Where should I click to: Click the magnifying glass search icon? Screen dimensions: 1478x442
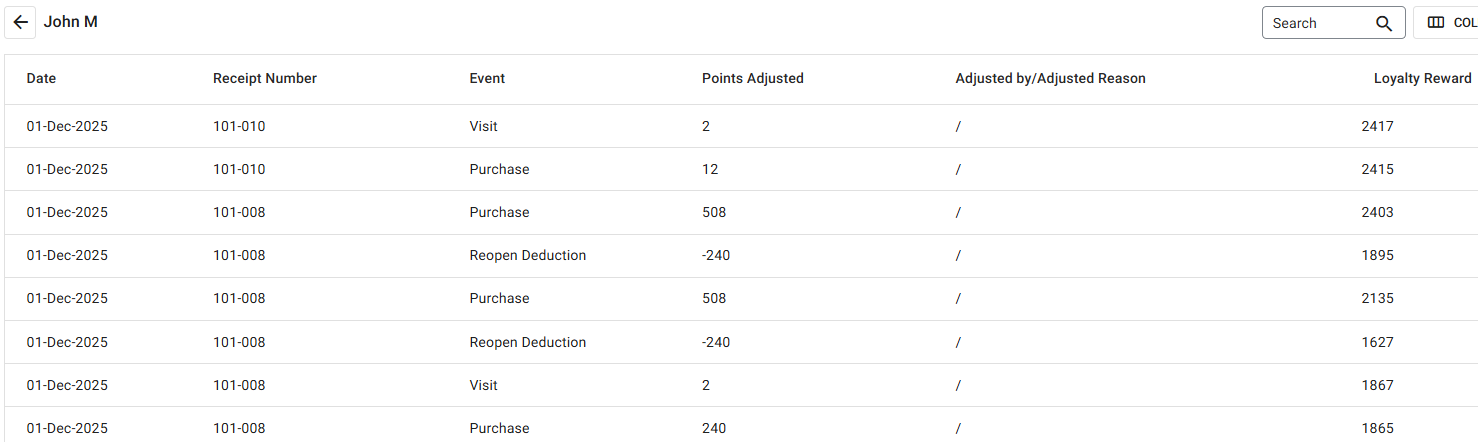(1384, 23)
